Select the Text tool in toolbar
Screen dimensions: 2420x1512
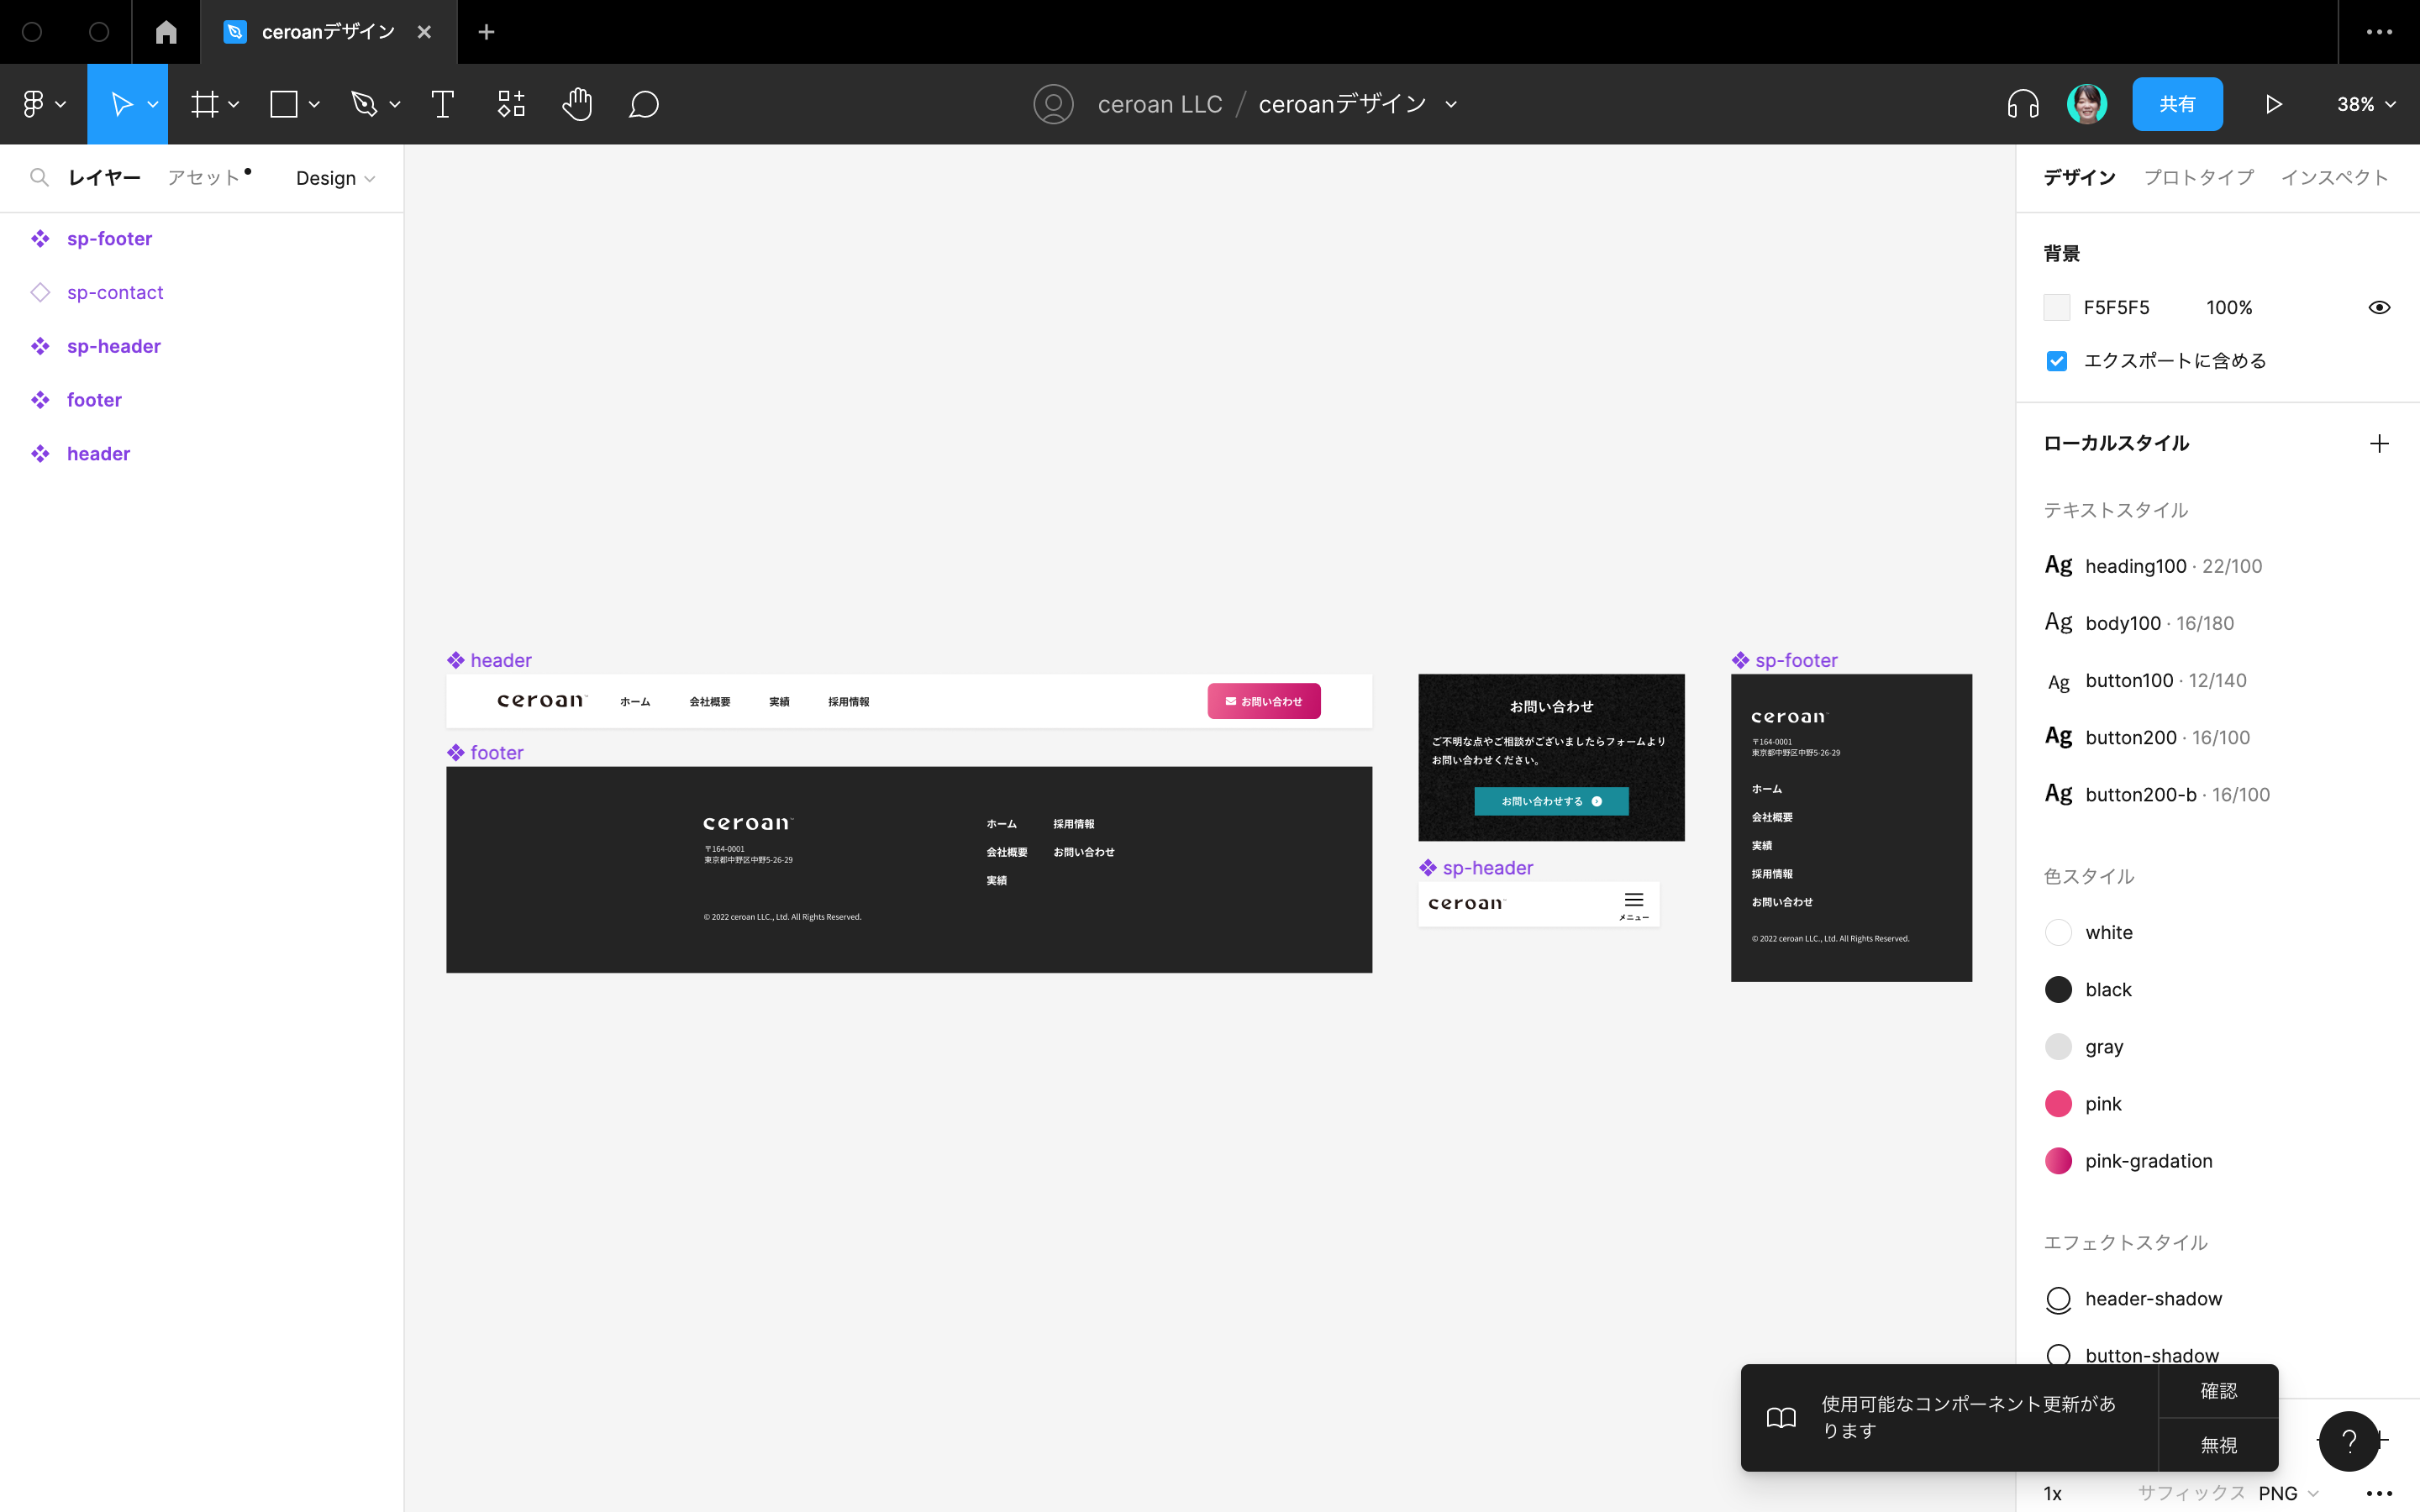[x=443, y=104]
